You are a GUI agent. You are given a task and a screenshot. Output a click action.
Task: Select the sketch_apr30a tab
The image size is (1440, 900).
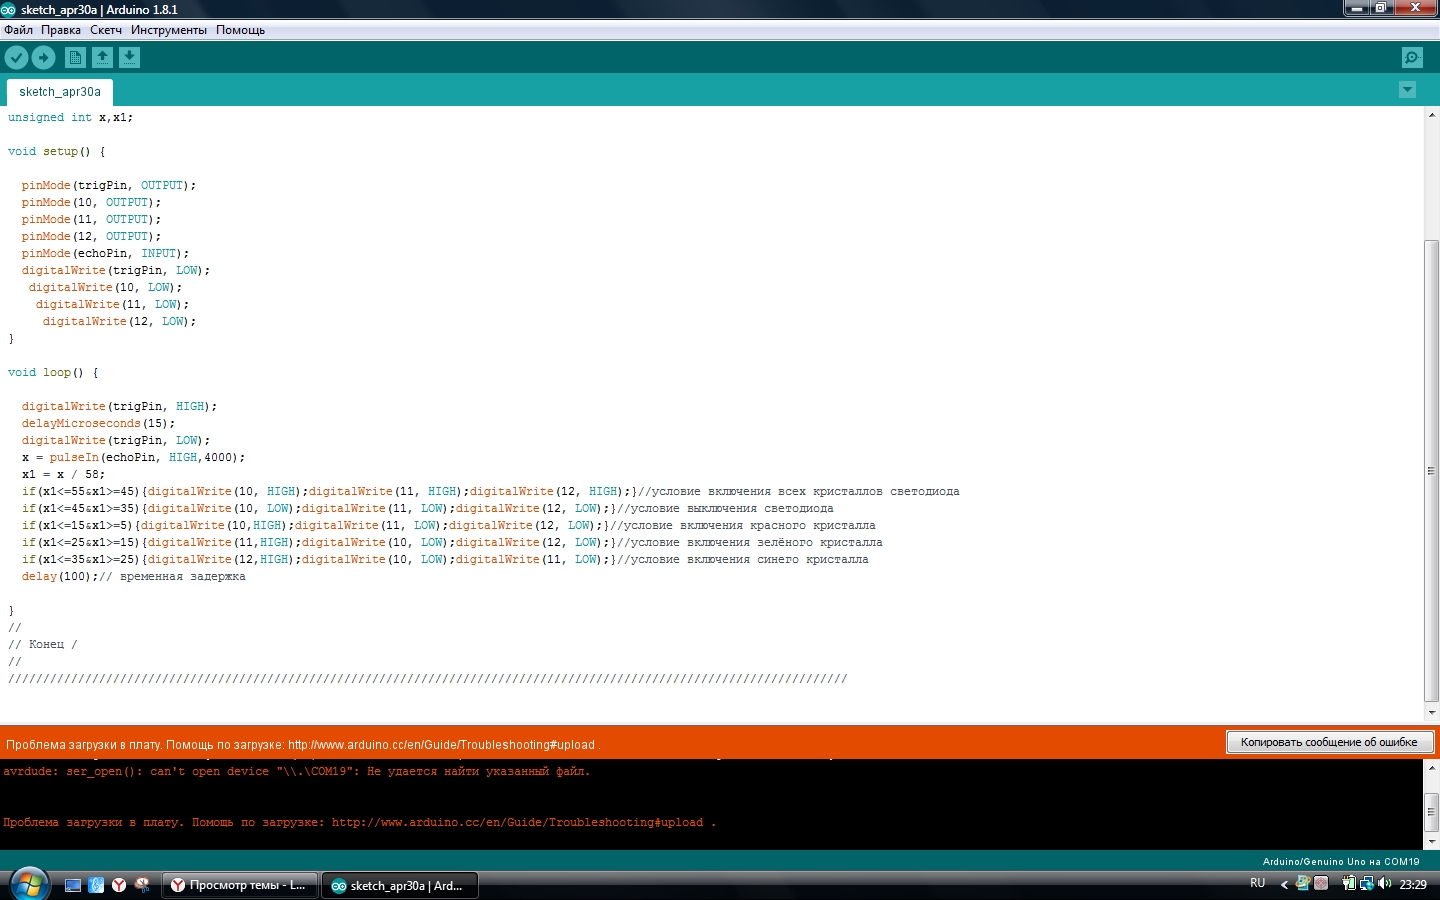click(x=60, y=92)
